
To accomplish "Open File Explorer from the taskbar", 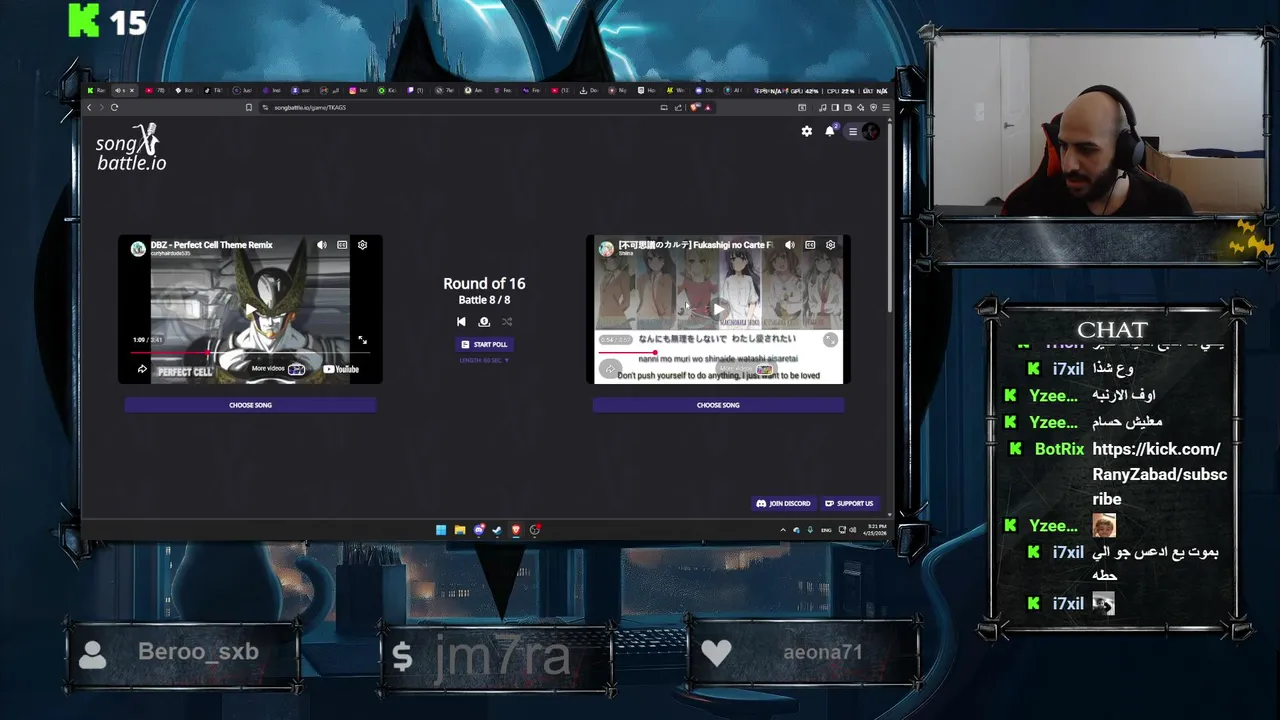I will point(460,530).
